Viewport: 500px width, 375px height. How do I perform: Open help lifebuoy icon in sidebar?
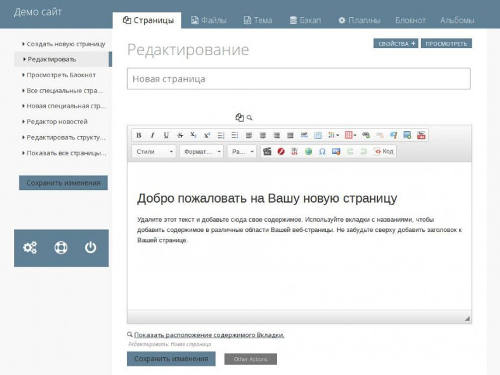click(61, 248)
